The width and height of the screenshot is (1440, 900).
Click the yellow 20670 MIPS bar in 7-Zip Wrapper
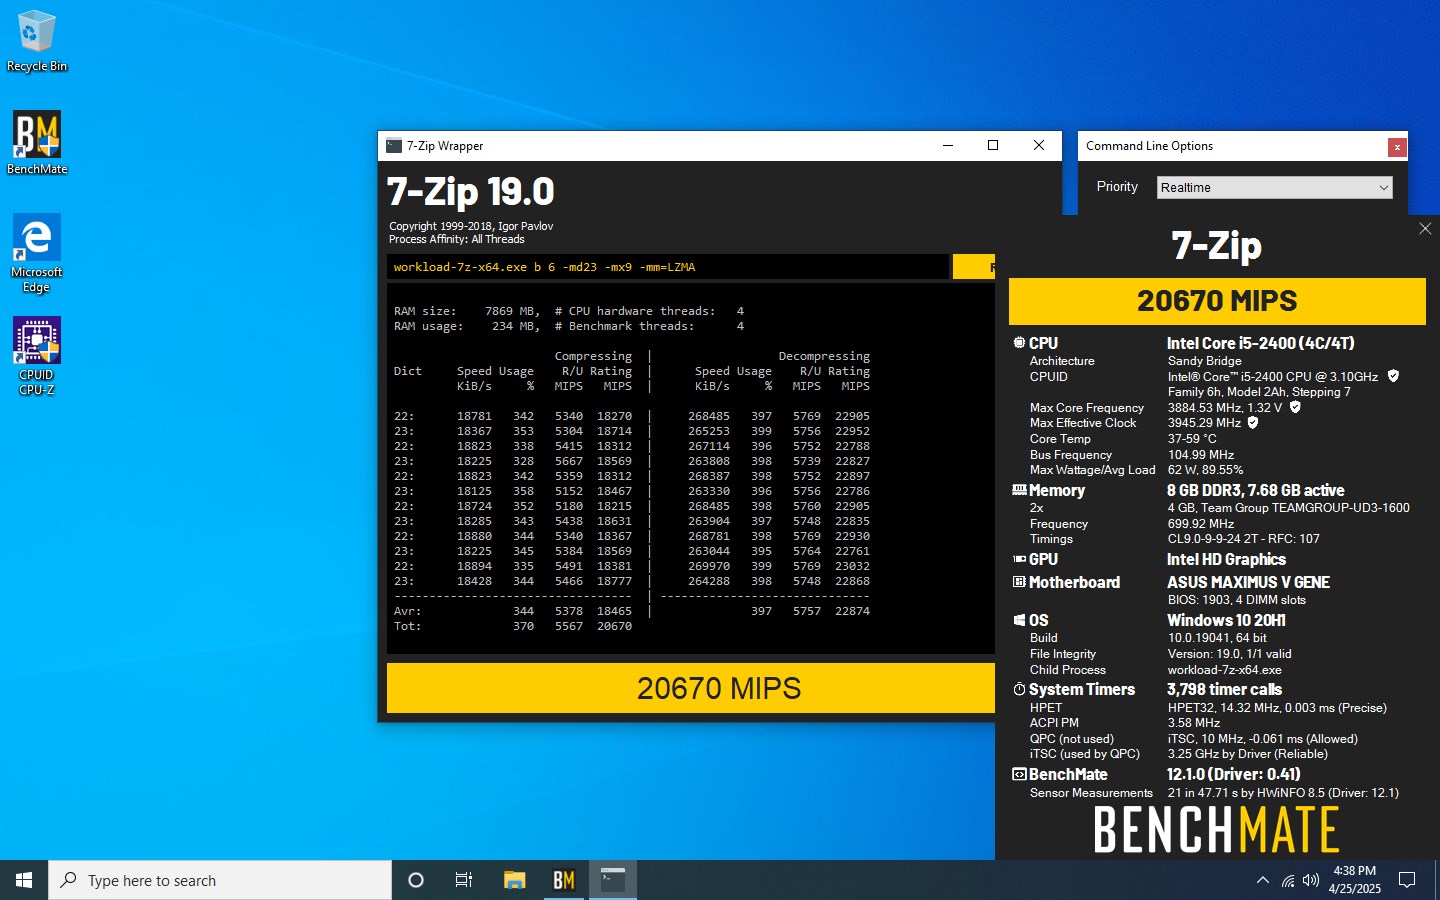coord(691,688)
